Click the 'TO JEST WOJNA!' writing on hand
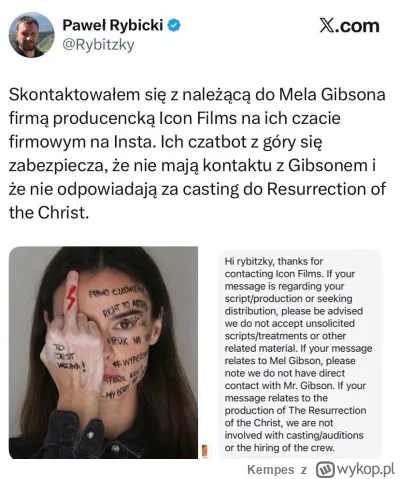400x479 pixels. click(x=71, y=357)
